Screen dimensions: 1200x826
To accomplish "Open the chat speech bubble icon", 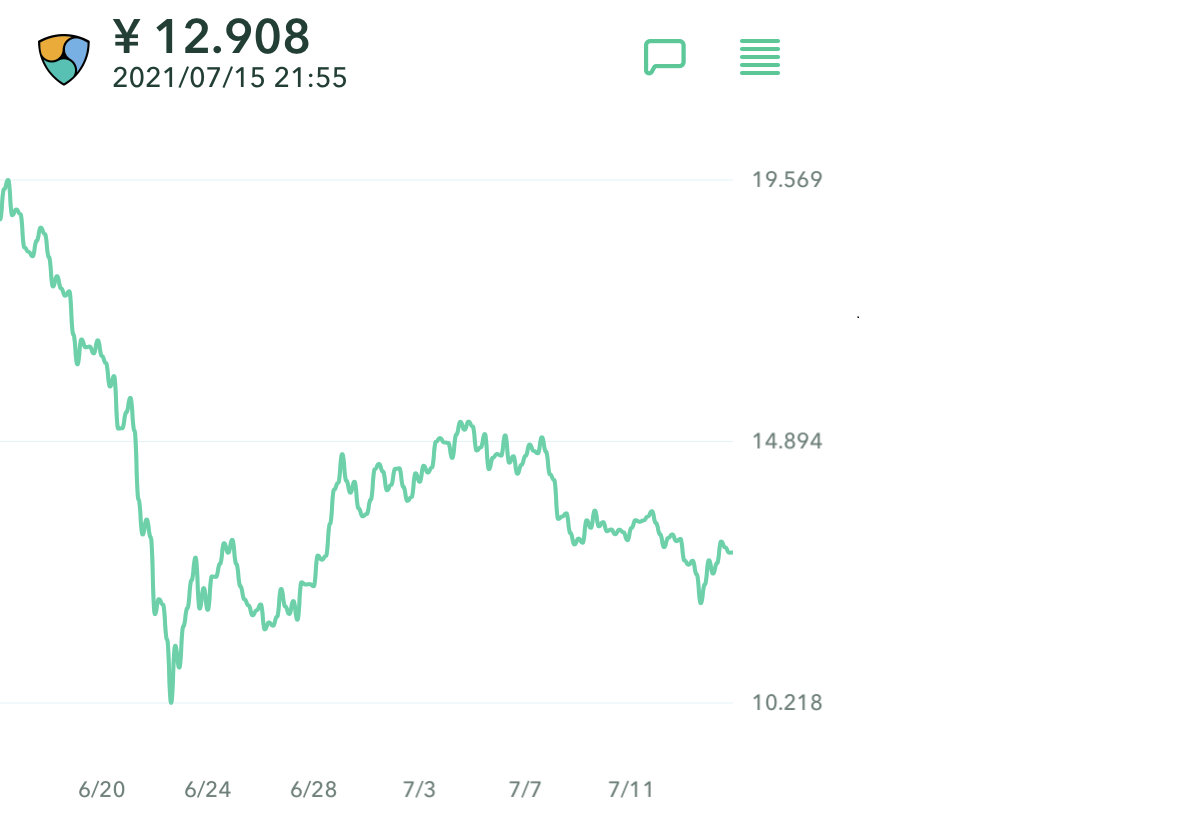I will pyautogui.click(x=664, y=57).
